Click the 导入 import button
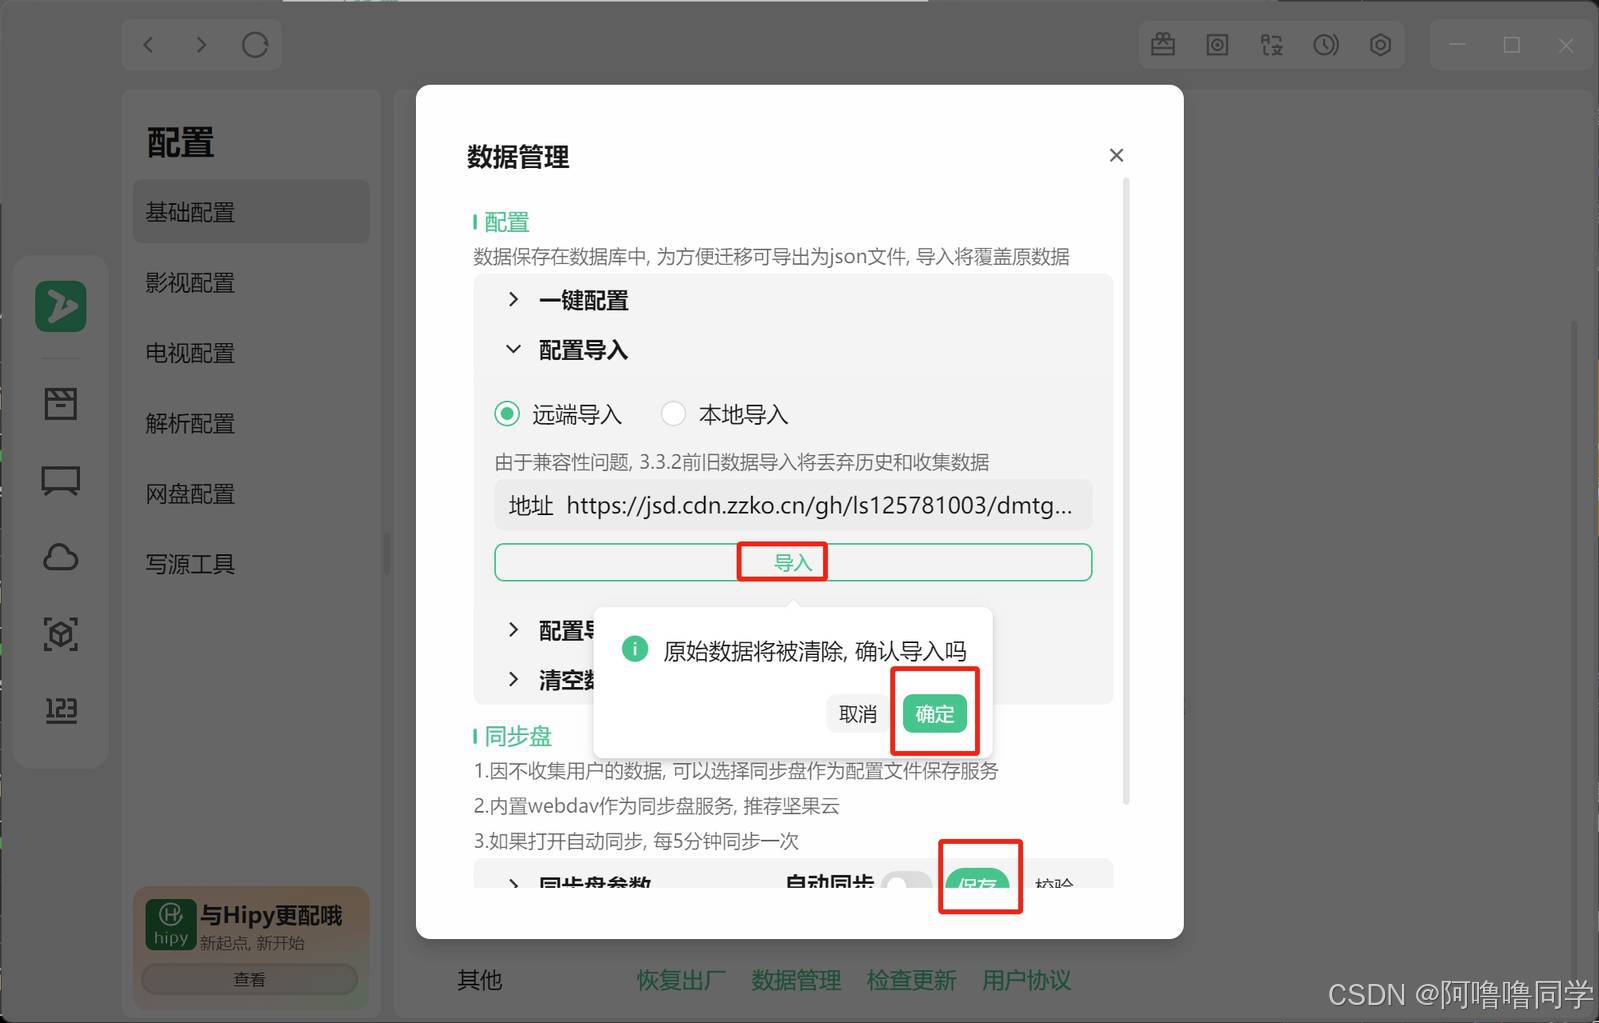 [x=793, y=562]
